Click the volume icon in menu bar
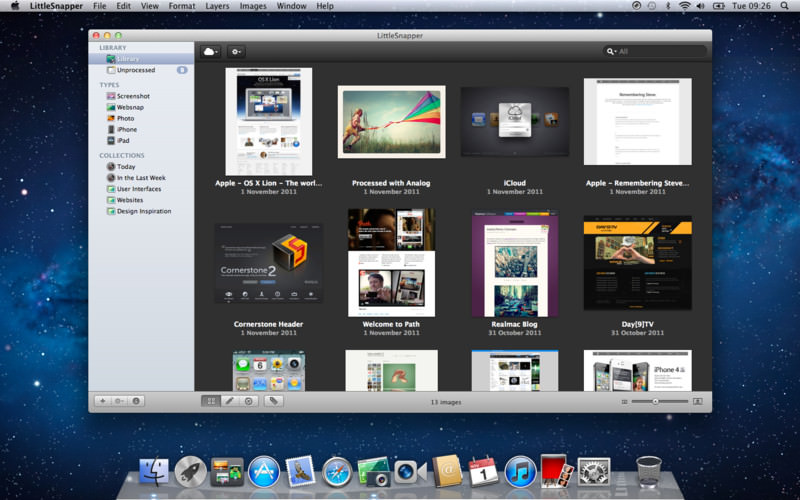 701,6
